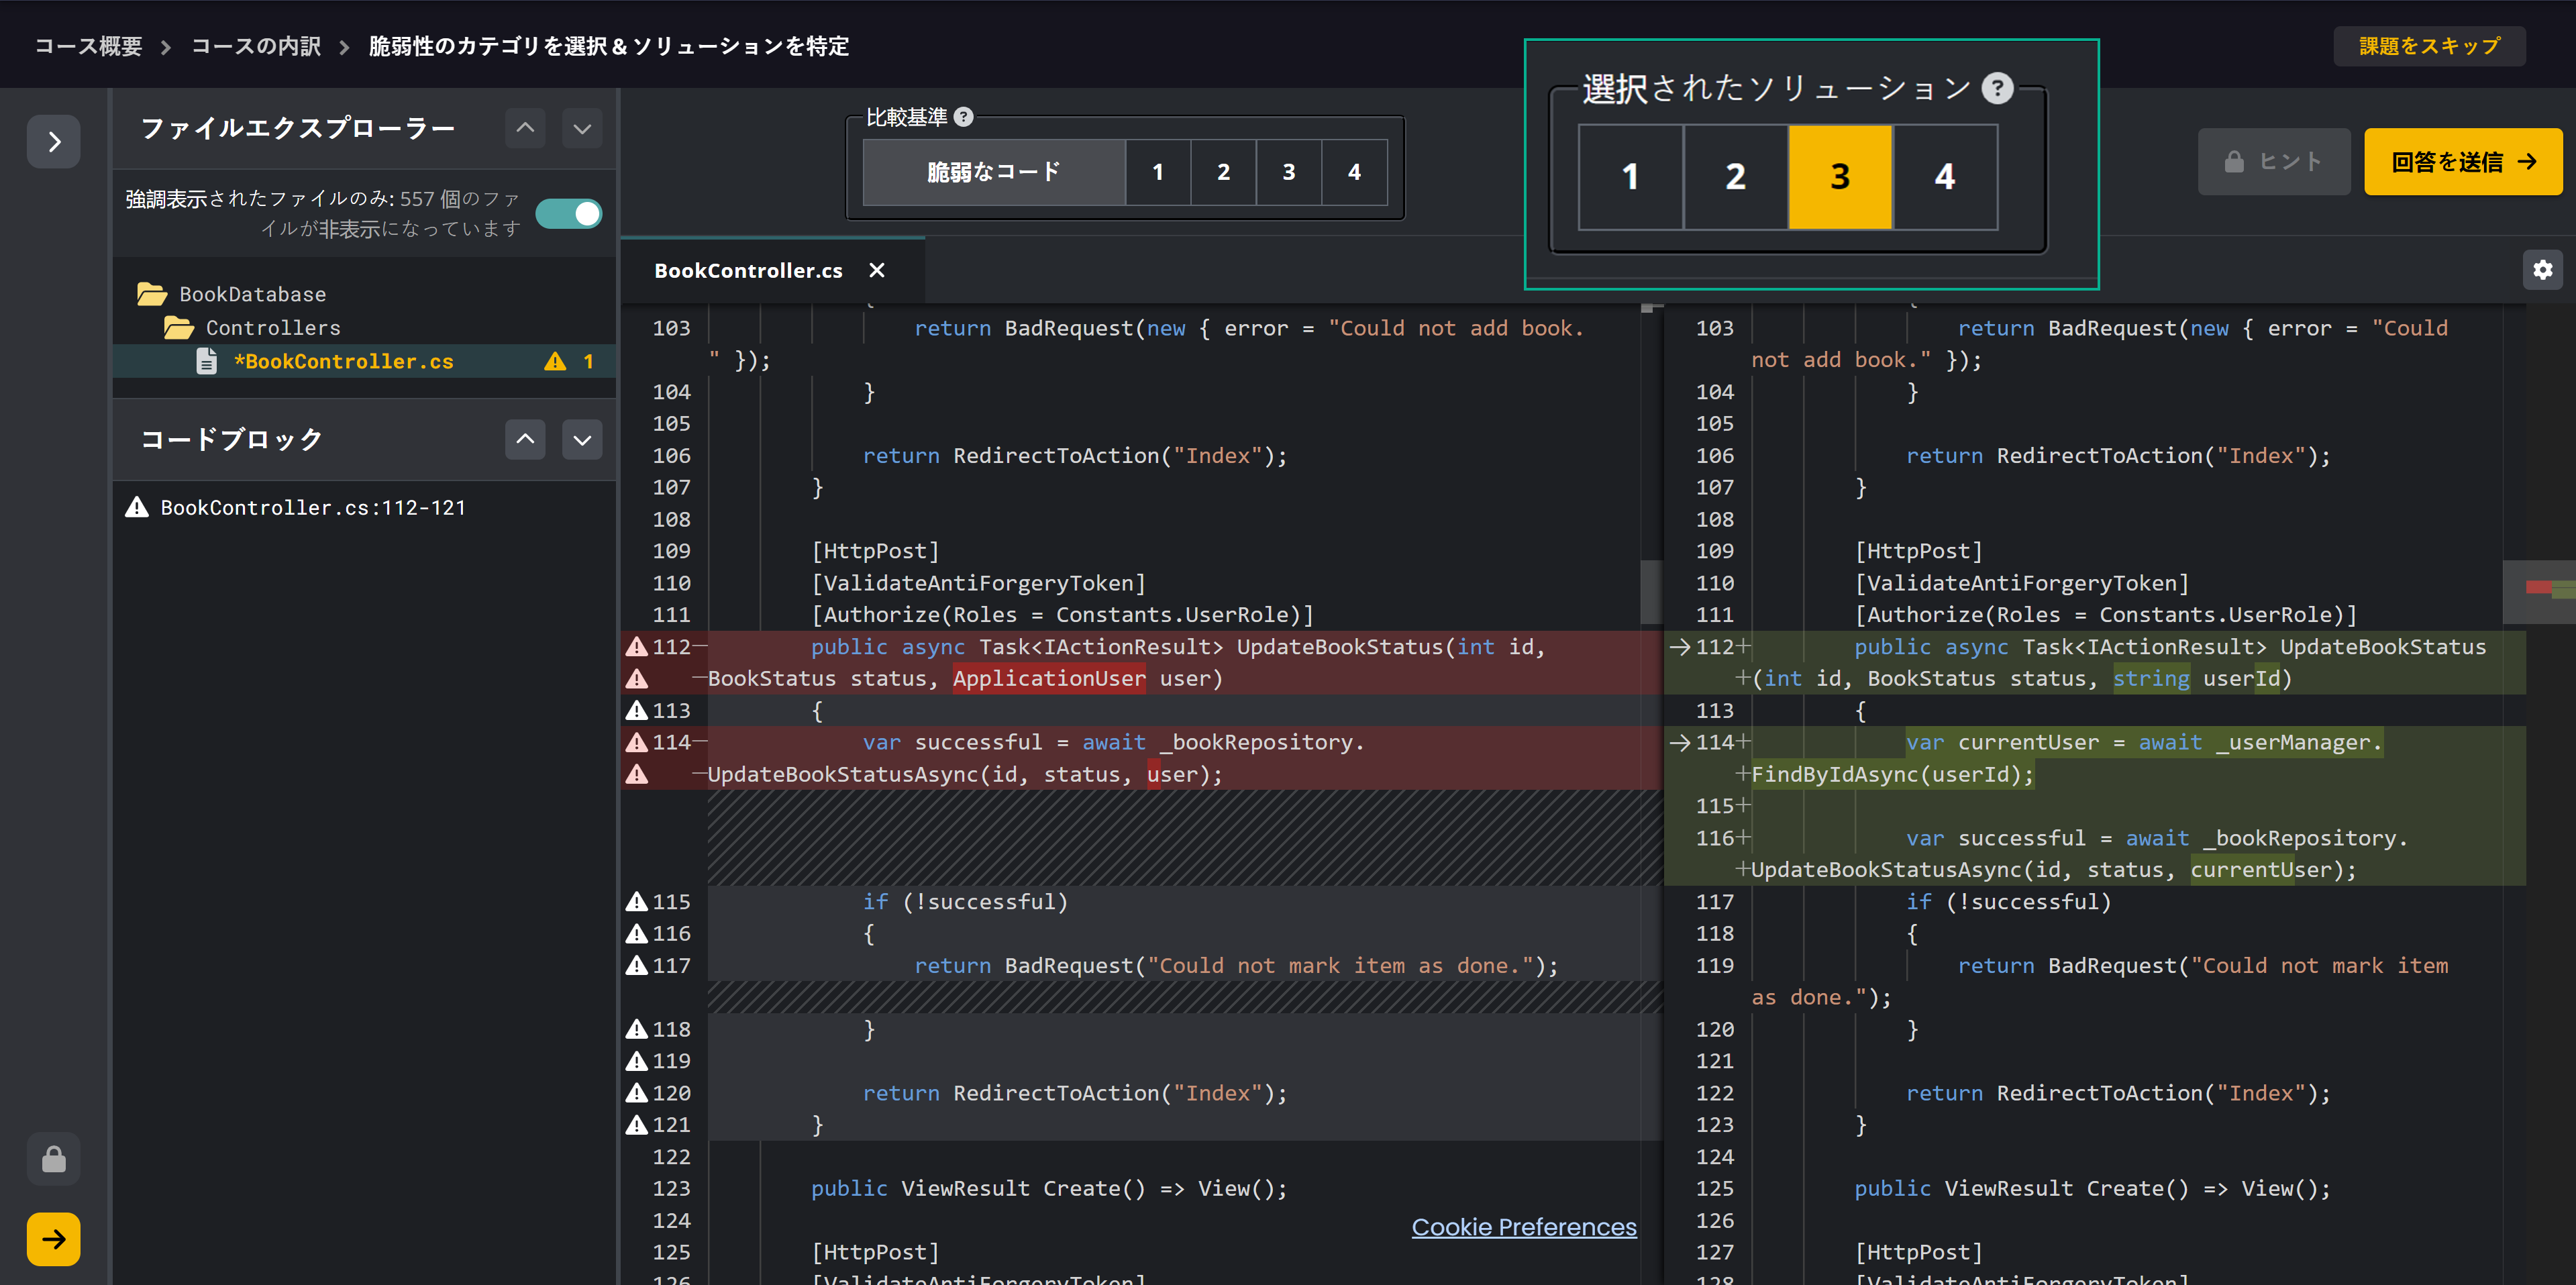Choose selected solution 1
Image resolution: width=2576 pixels, height=1285 pixels.
pyautogui.click(x=1631, y=177)
